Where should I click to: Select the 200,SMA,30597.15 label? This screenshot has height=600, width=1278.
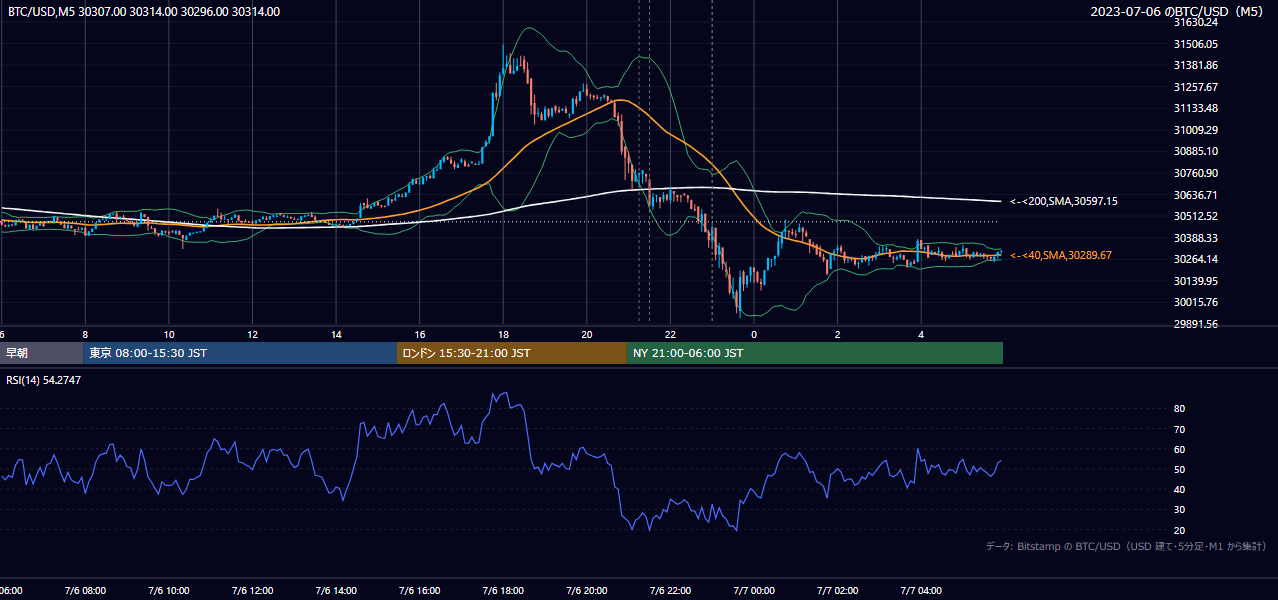(x=1064, y=202)
